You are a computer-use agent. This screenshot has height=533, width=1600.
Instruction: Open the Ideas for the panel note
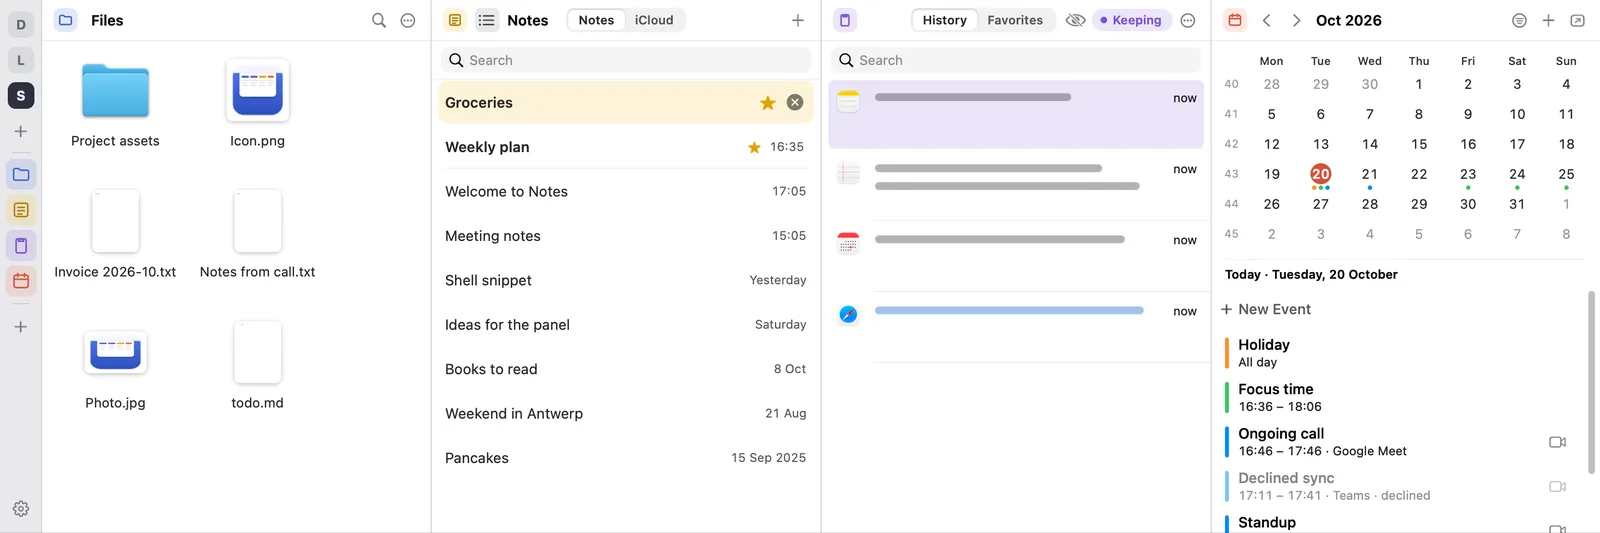(x=626, y=325)
